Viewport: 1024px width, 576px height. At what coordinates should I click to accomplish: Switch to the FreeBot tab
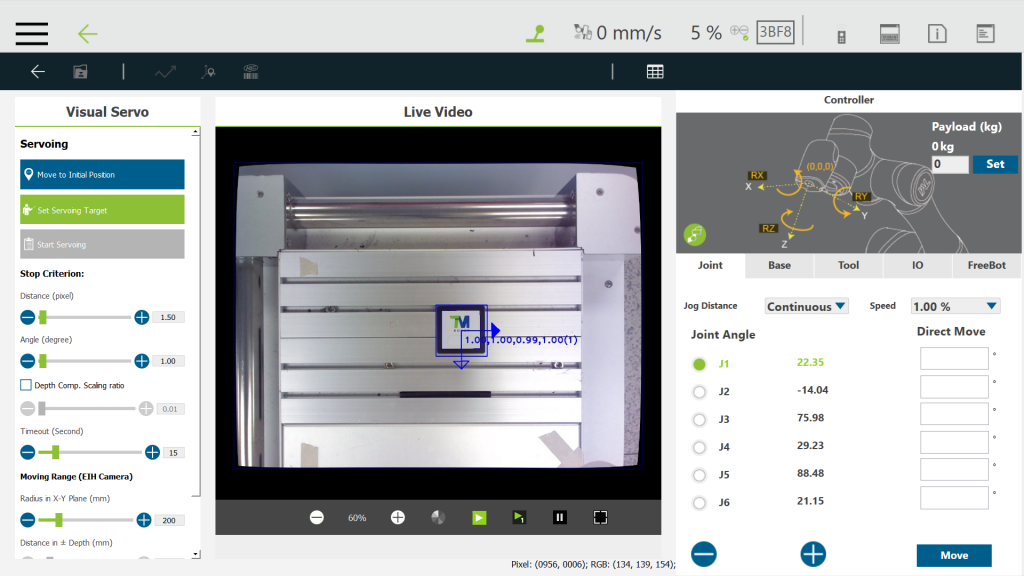(986, 266)
